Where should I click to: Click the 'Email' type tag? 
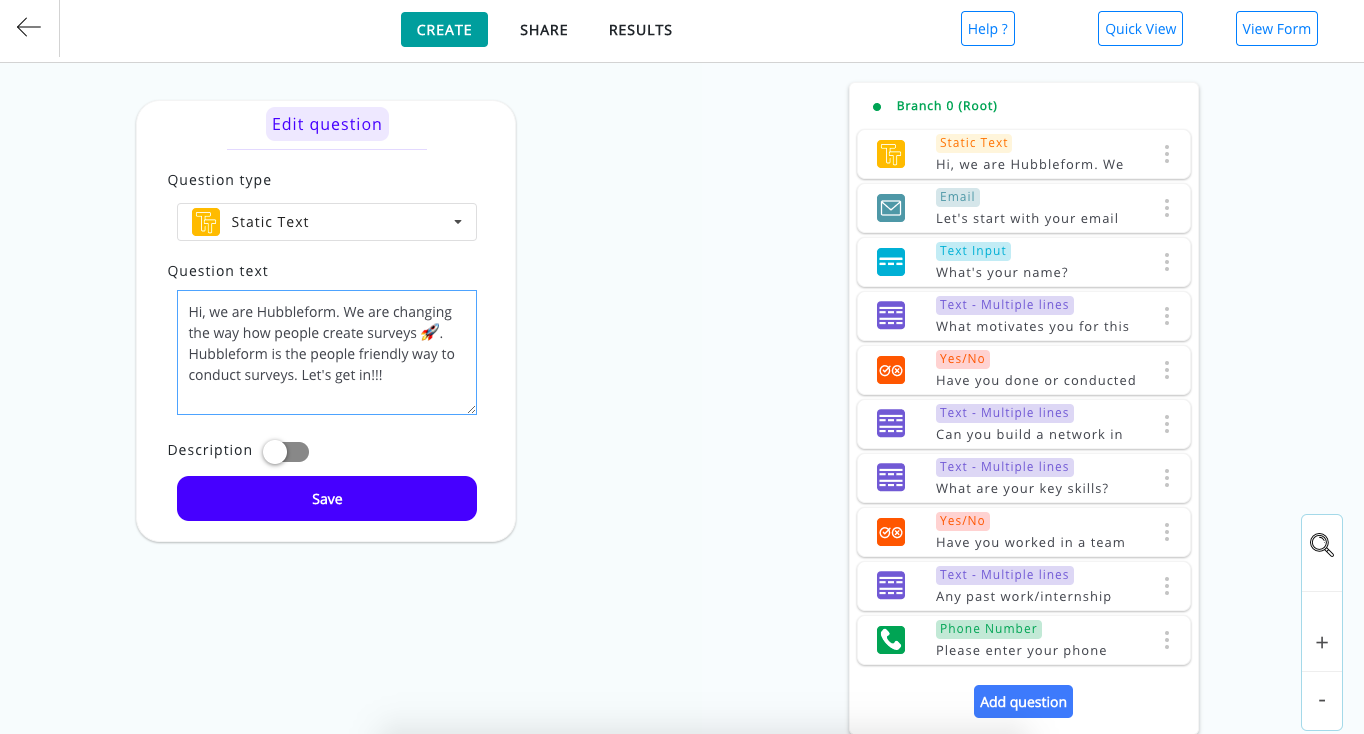(958, 197)
